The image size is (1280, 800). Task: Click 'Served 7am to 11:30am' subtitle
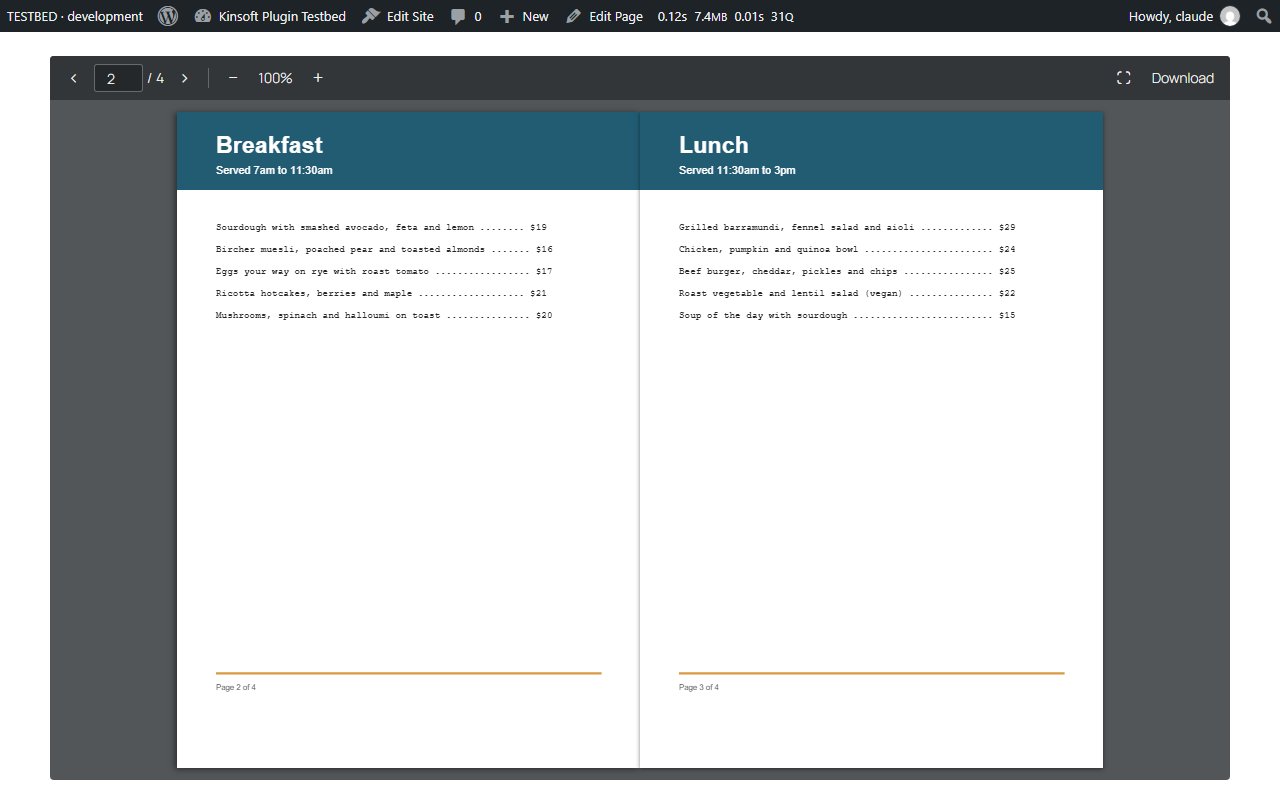pyautogui.click(x=274, y=170)
